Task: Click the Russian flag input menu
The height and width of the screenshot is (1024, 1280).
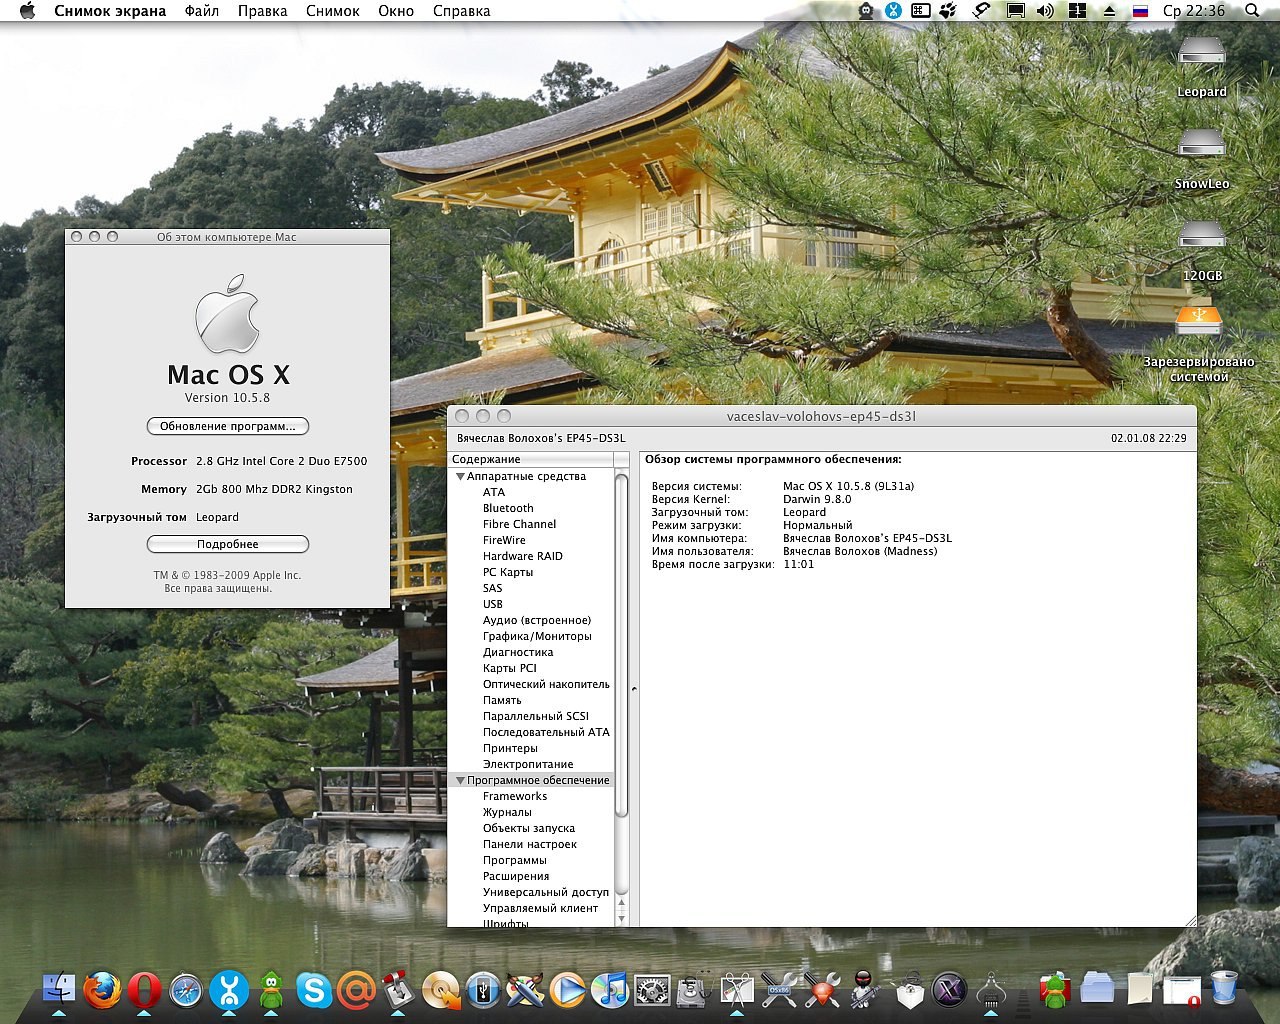Action: [x=1140, y=11]
